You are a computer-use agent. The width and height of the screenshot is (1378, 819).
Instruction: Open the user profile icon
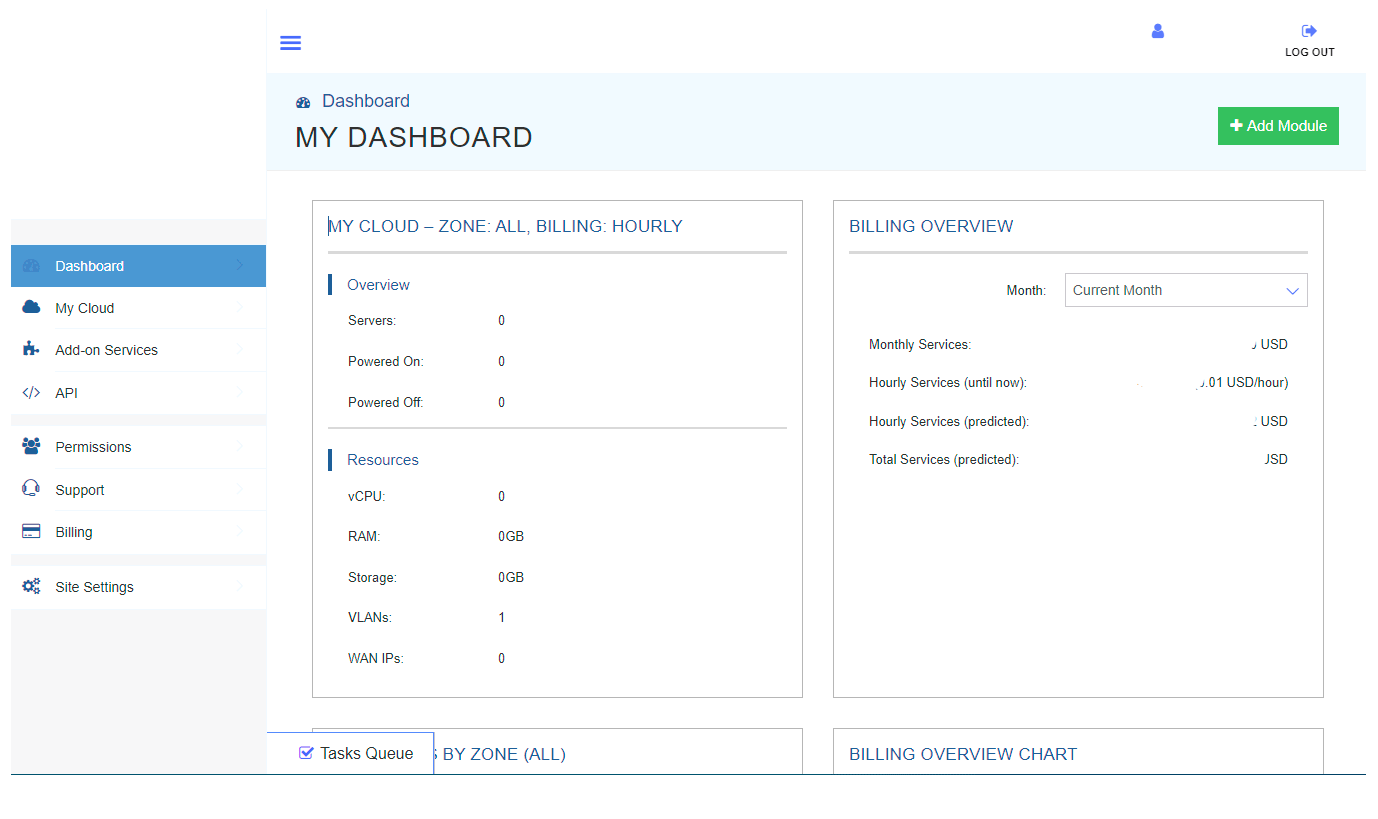1158,31
